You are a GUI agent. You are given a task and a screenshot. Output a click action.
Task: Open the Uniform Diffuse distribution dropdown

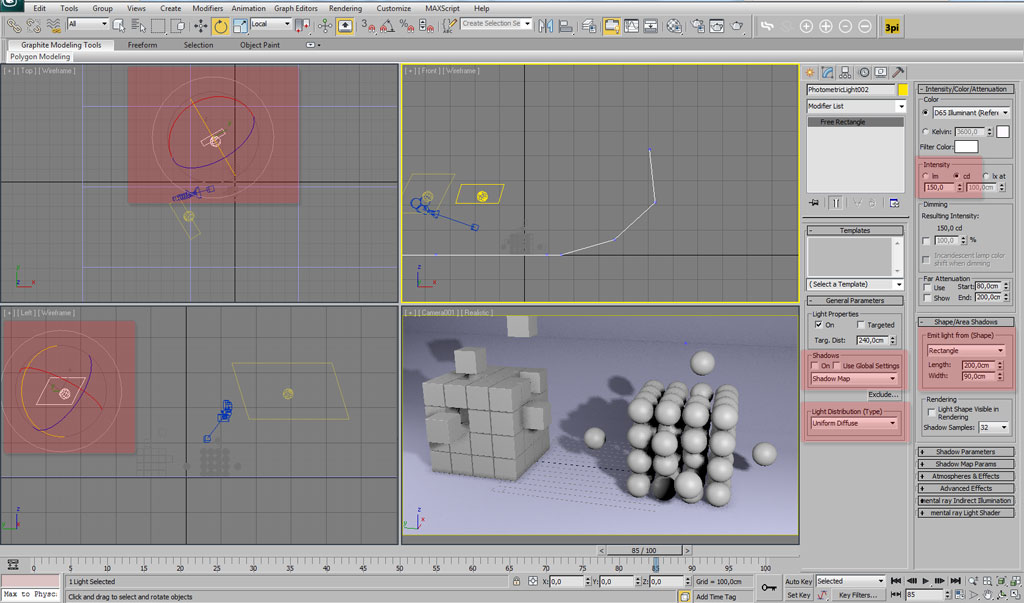click(x=855, y=423)
